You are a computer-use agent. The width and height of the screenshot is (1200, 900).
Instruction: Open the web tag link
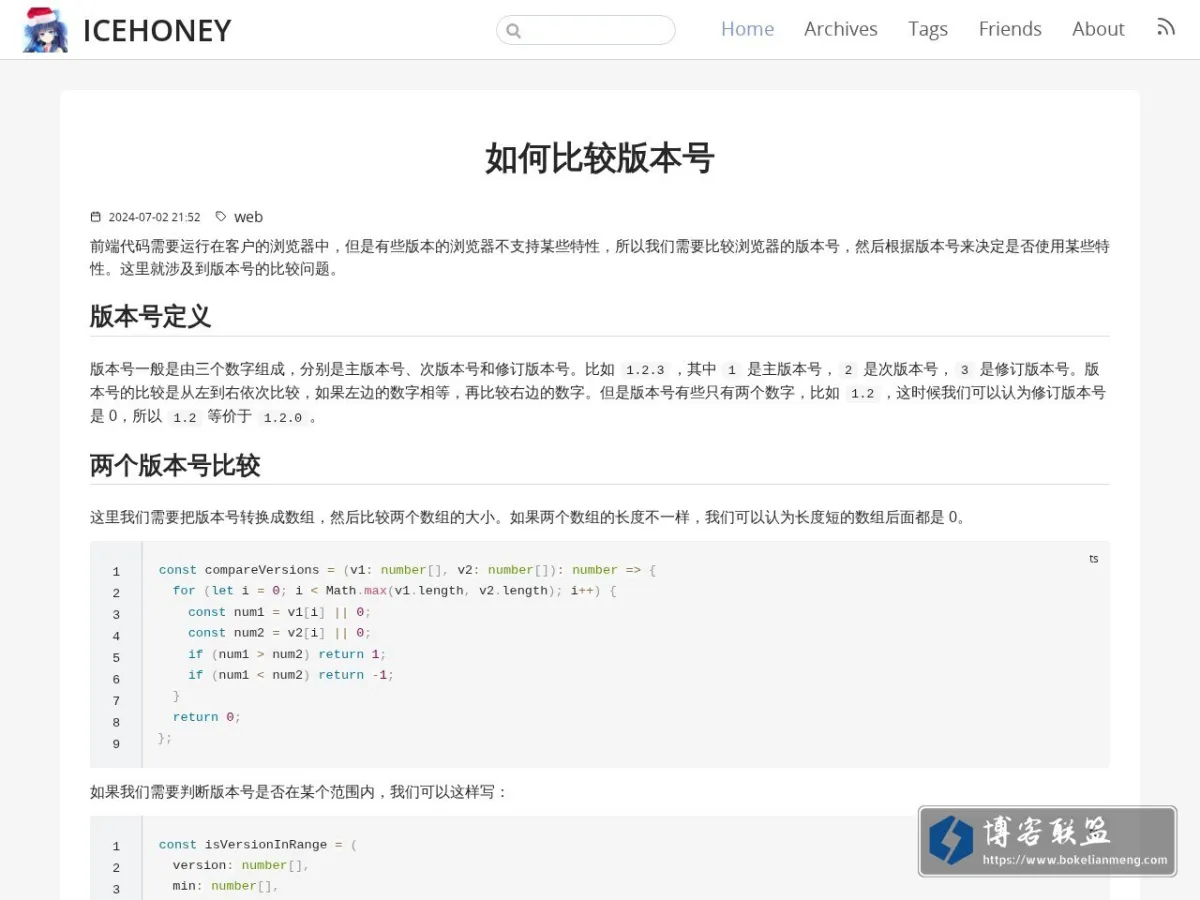click(x=248, y=217)
